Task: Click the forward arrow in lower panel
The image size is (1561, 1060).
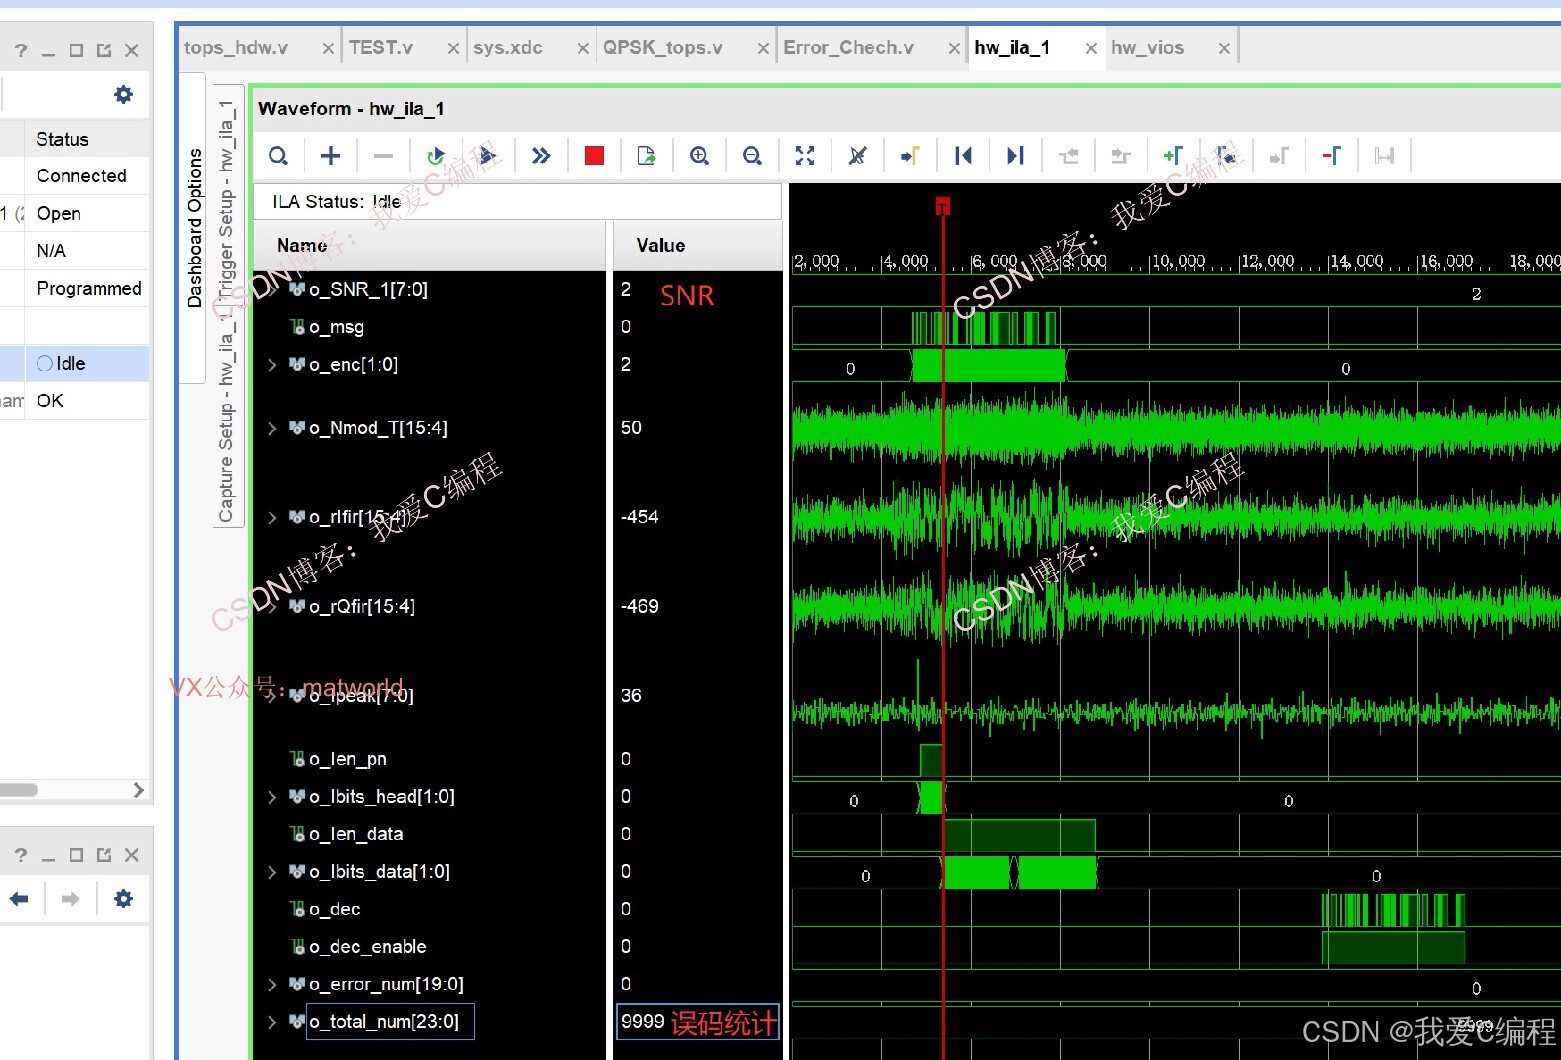Action: pos(70,899)
